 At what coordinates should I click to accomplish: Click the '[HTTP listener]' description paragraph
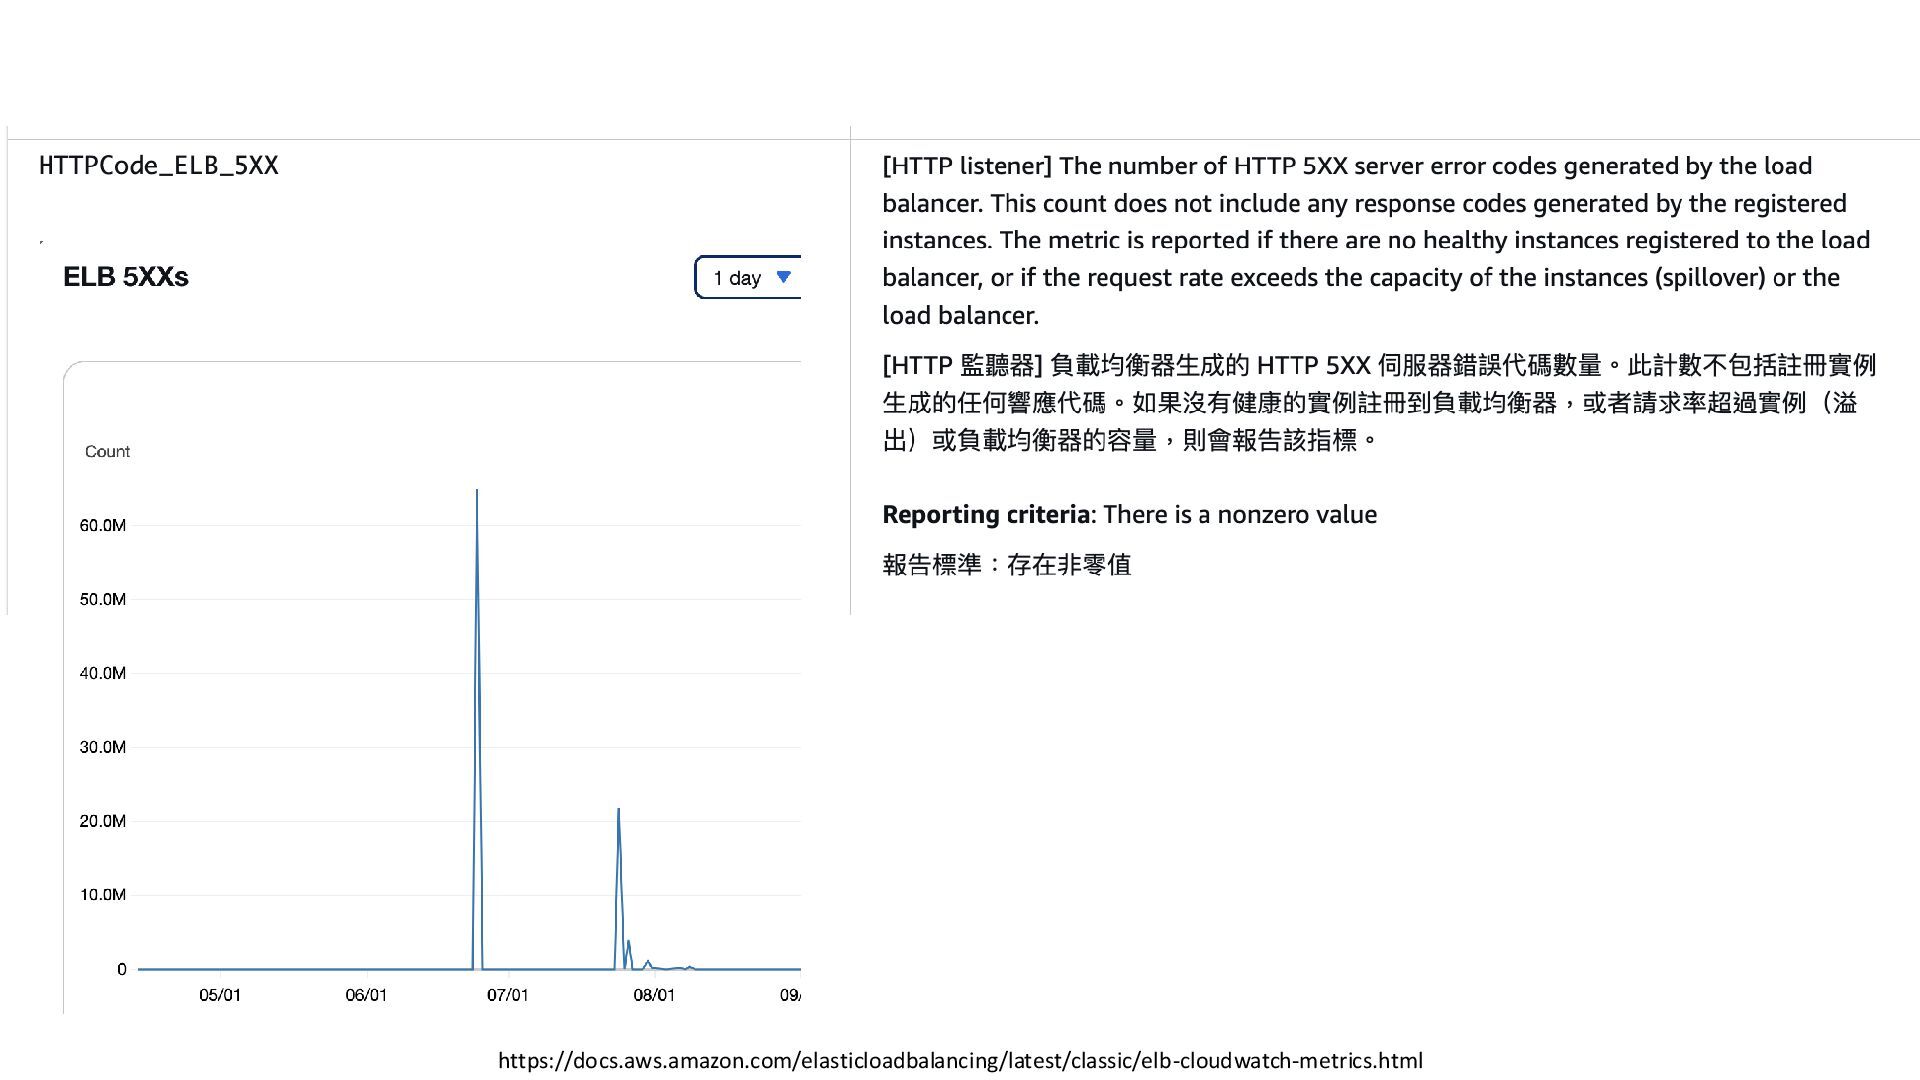1376,241
